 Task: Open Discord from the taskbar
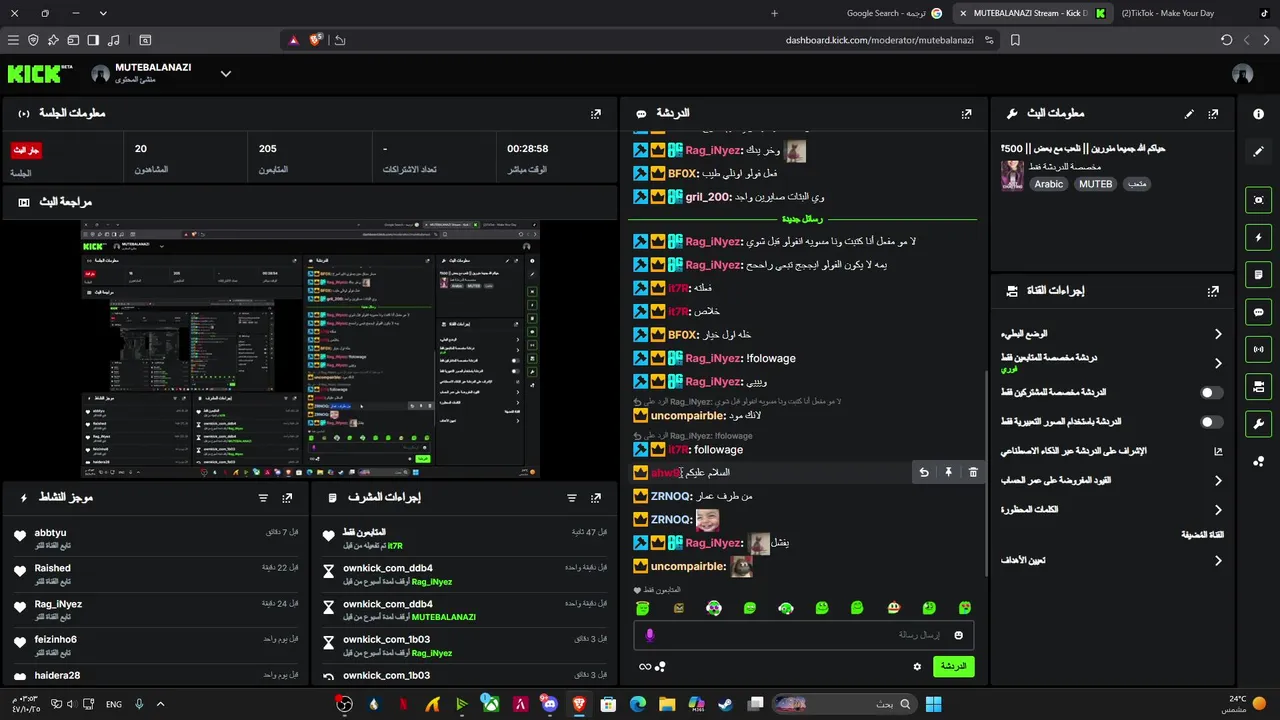pos(549,705)
